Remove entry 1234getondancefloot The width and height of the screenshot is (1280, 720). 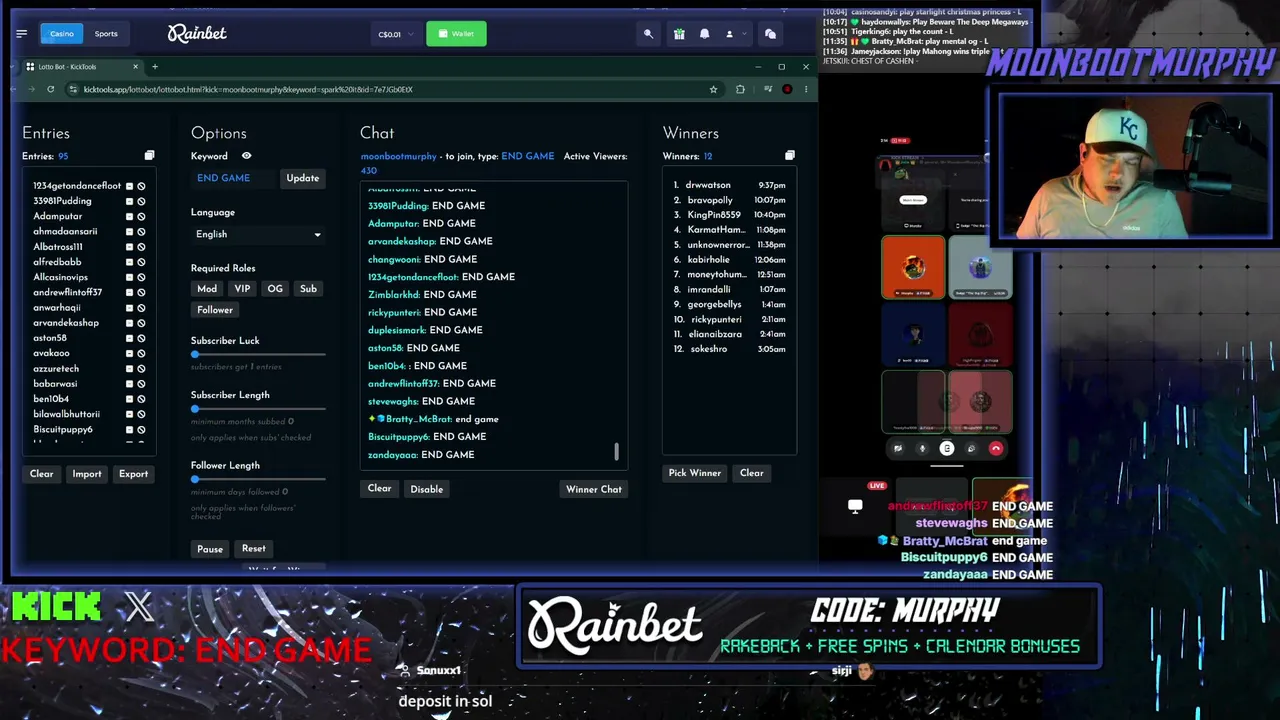(129, 186)
